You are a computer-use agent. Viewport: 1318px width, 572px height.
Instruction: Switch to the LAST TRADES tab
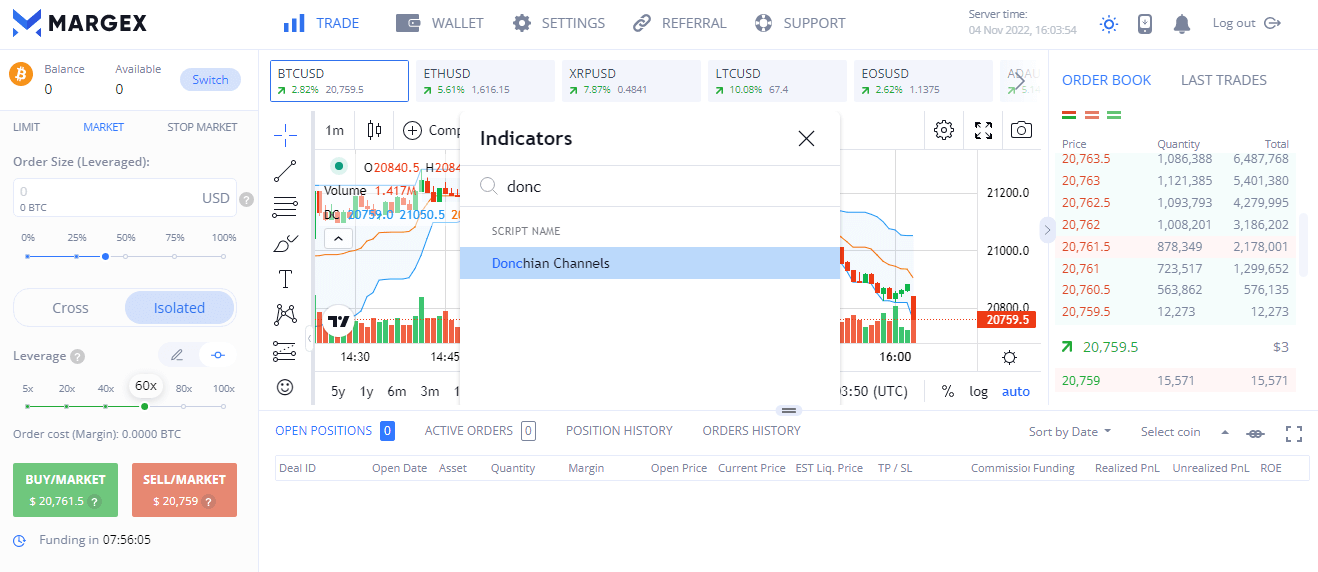(1223, 80)
